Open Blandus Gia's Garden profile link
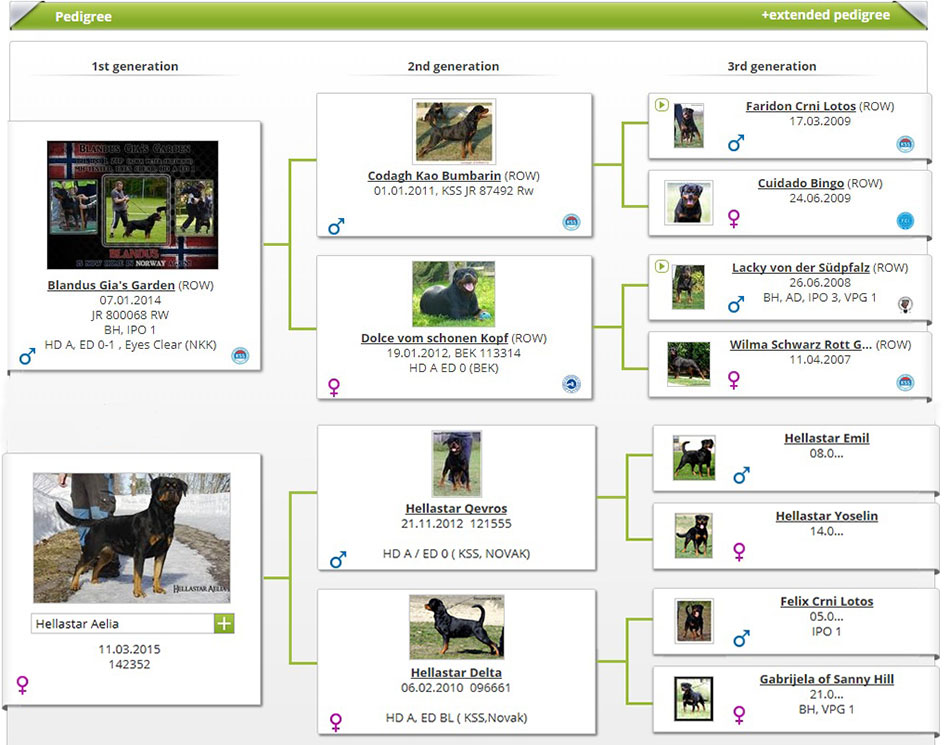 pyautogui.click(x=111, y=285)
